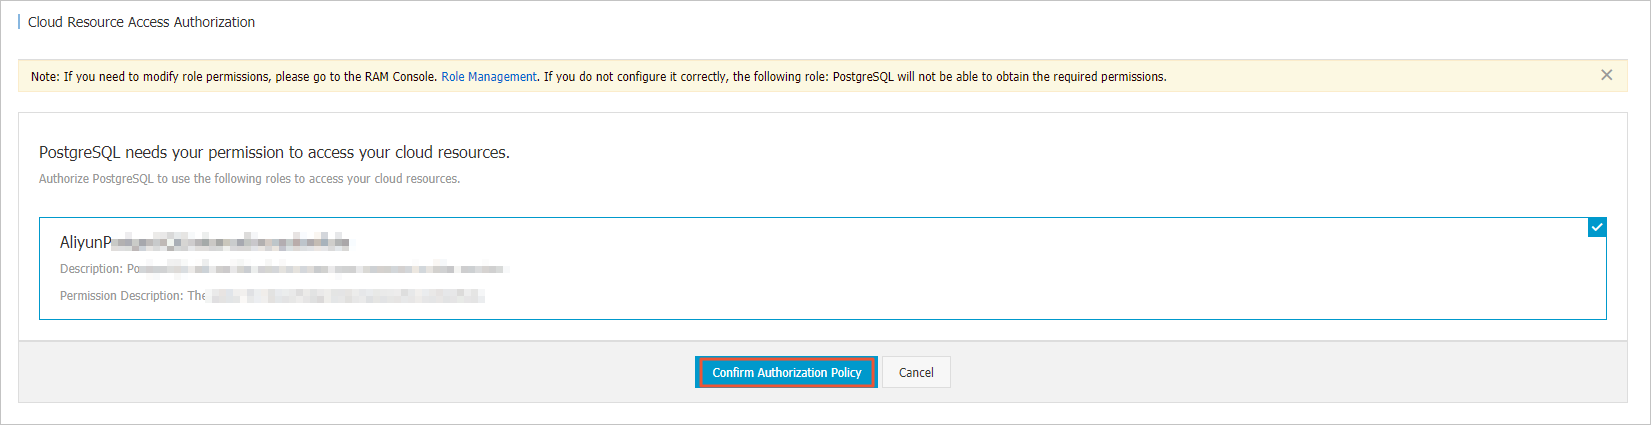Toggle the blue checkmark on role card

point(1597,227)
